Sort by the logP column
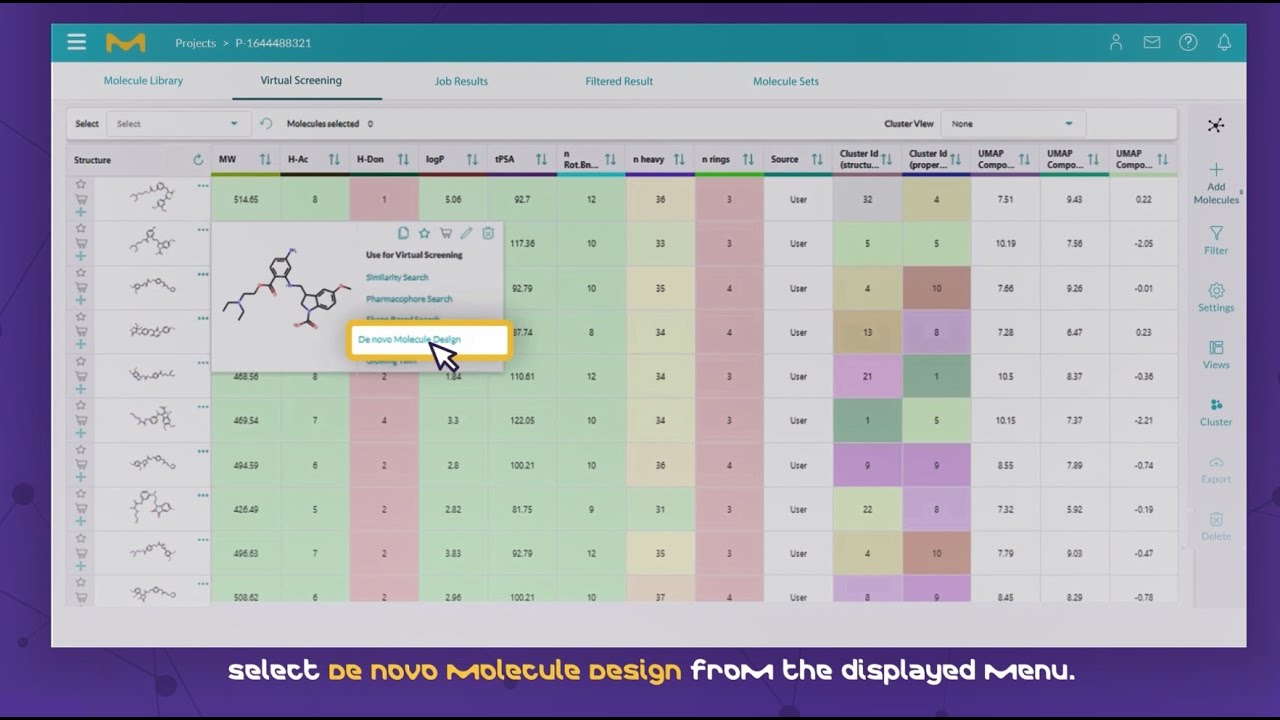The width and height of the screenshot is (1280, 720). (472, 160)
